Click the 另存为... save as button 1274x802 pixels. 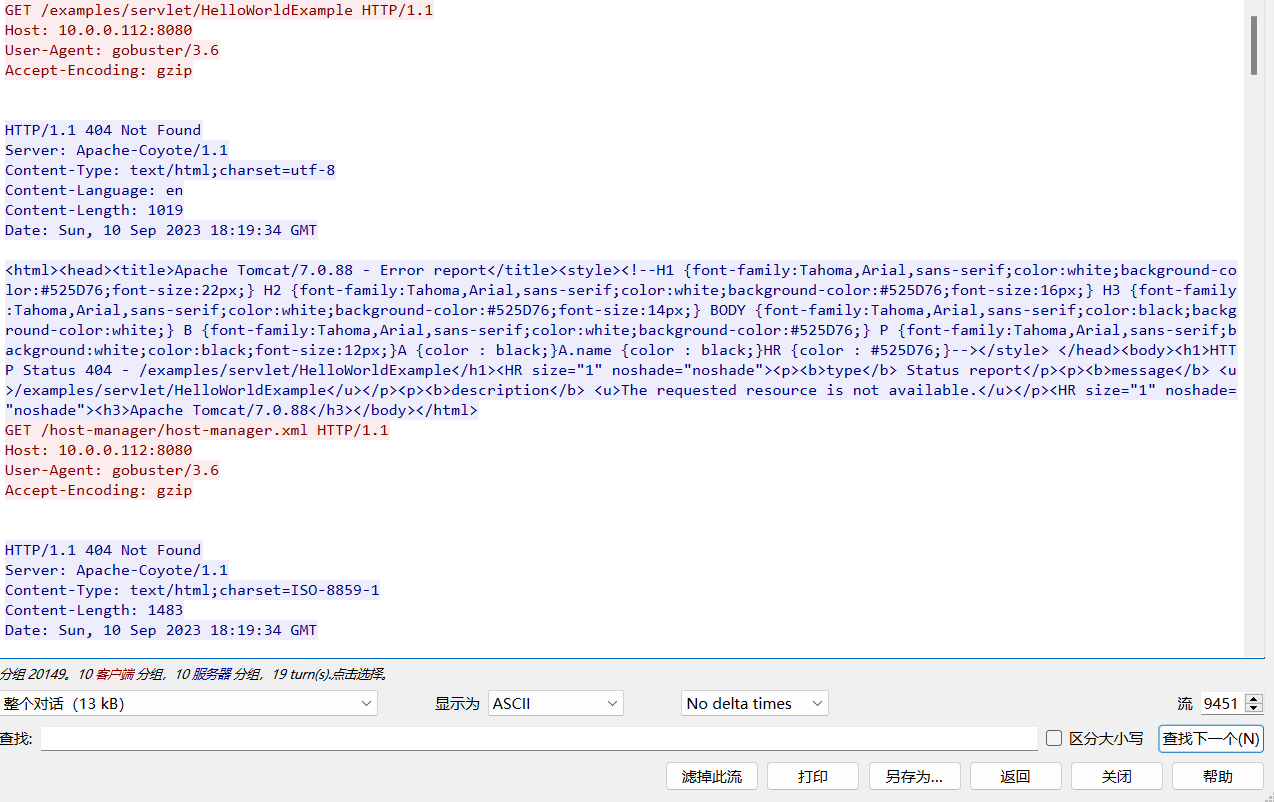tap(914, 776)
